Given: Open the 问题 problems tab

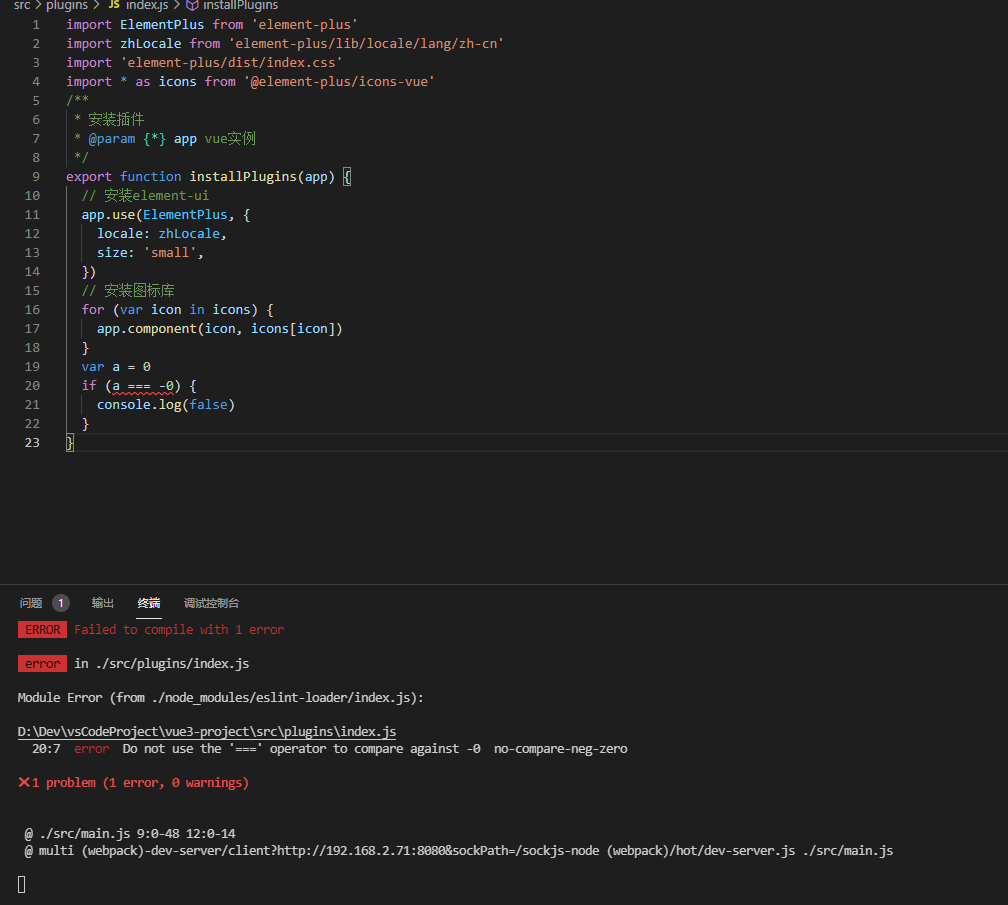Looking at the screenshot, I should pyautogui.click(x=31, y=603).
